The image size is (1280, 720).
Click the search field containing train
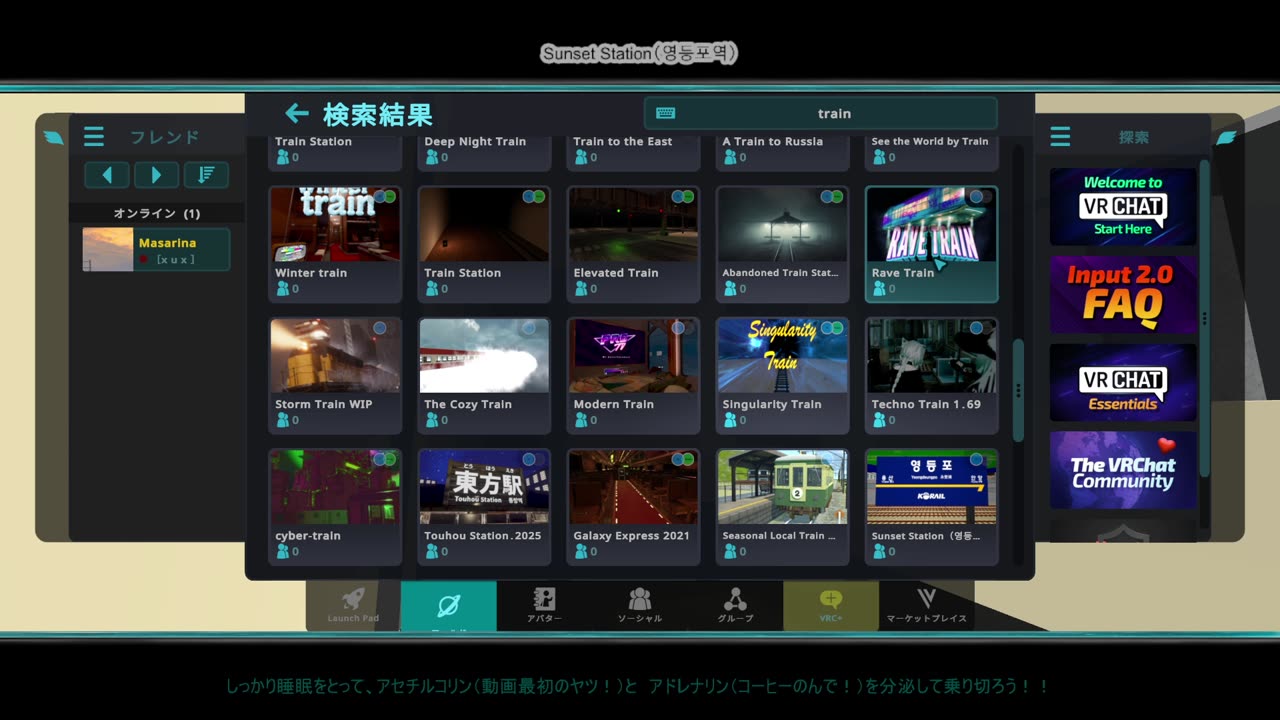coord(821,114)
